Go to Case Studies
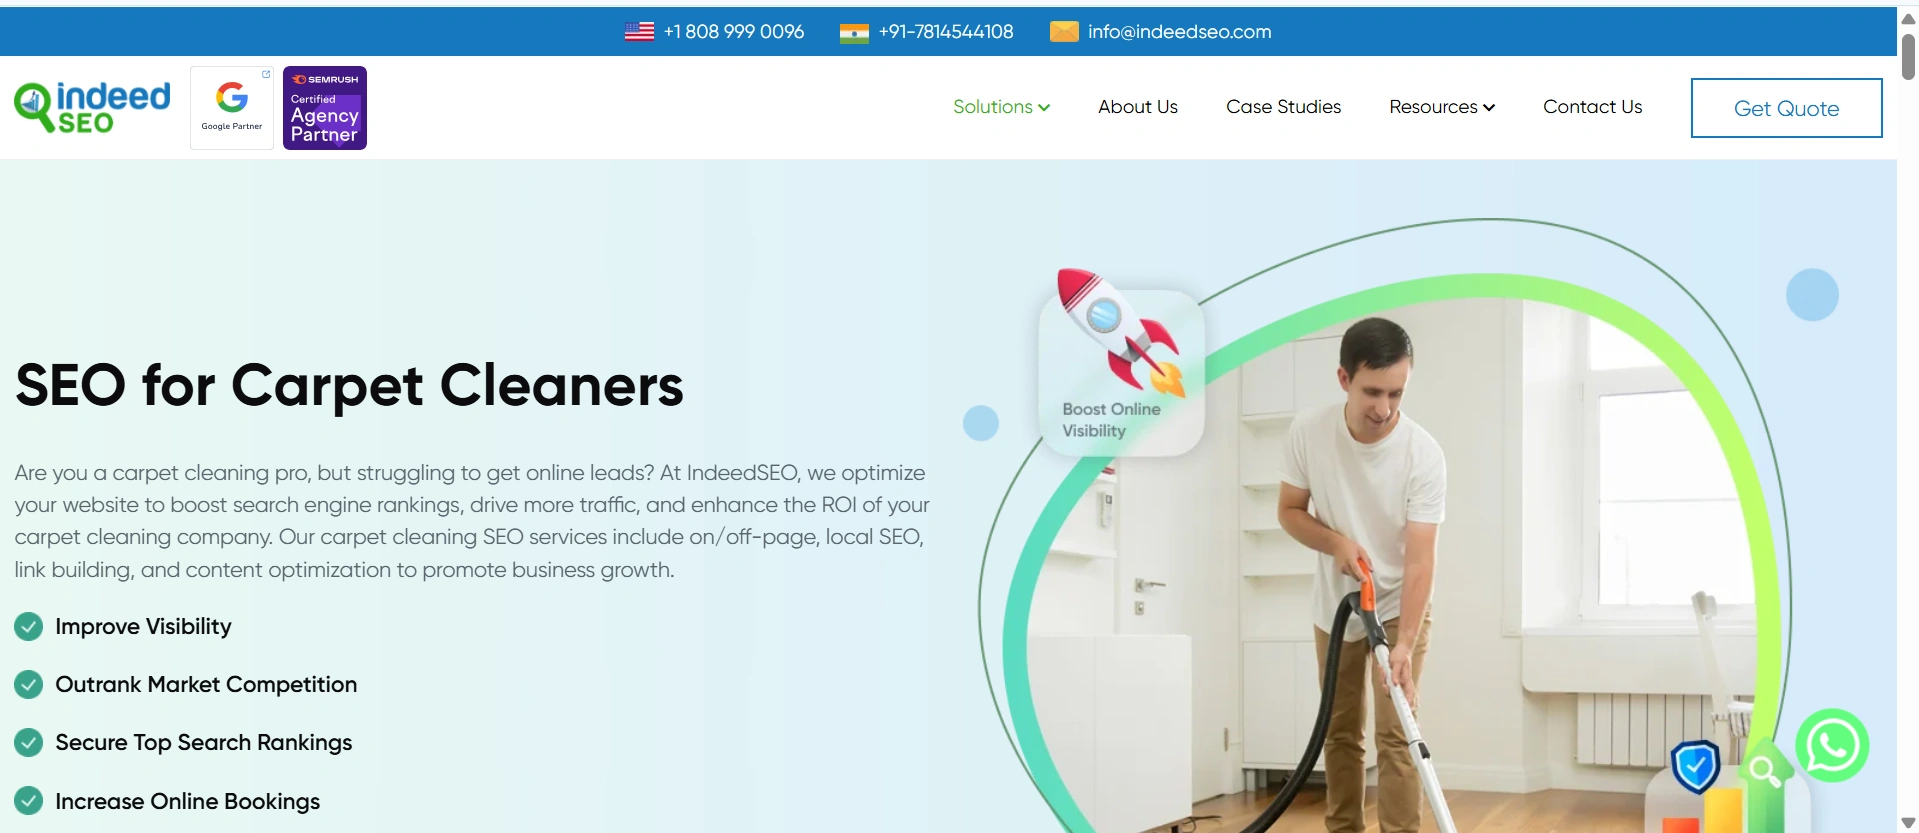The width and height of the screenshot is (1919, 833). 1284,107
